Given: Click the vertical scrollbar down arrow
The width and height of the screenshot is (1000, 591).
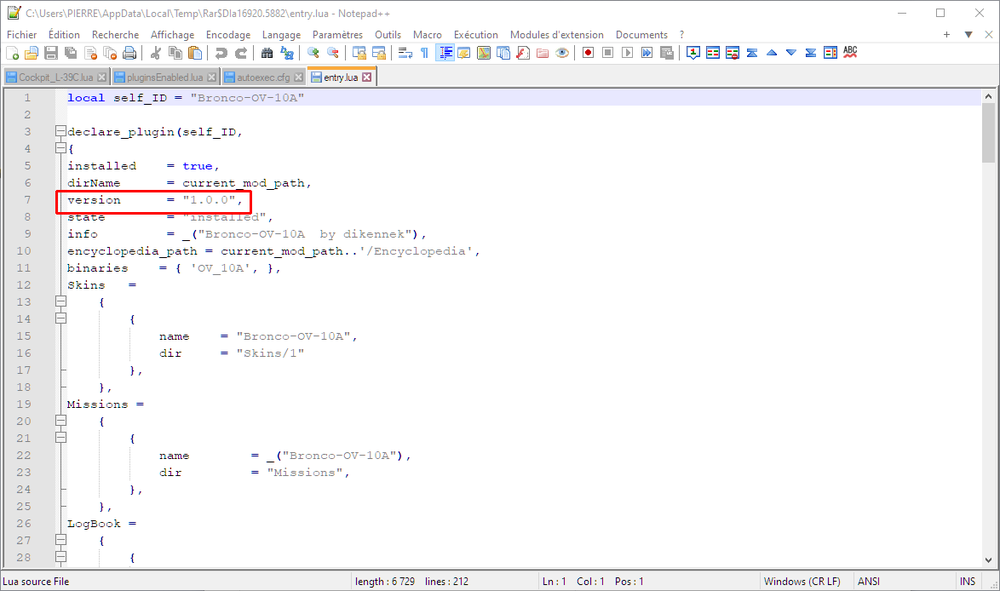Looking at the screenshot, I should pos(988,560).
